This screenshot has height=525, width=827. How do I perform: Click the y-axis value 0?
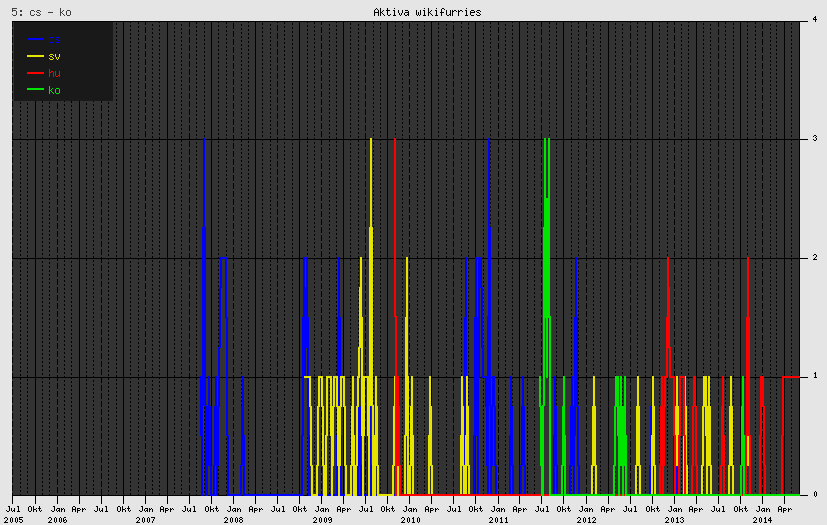[815, 494]
